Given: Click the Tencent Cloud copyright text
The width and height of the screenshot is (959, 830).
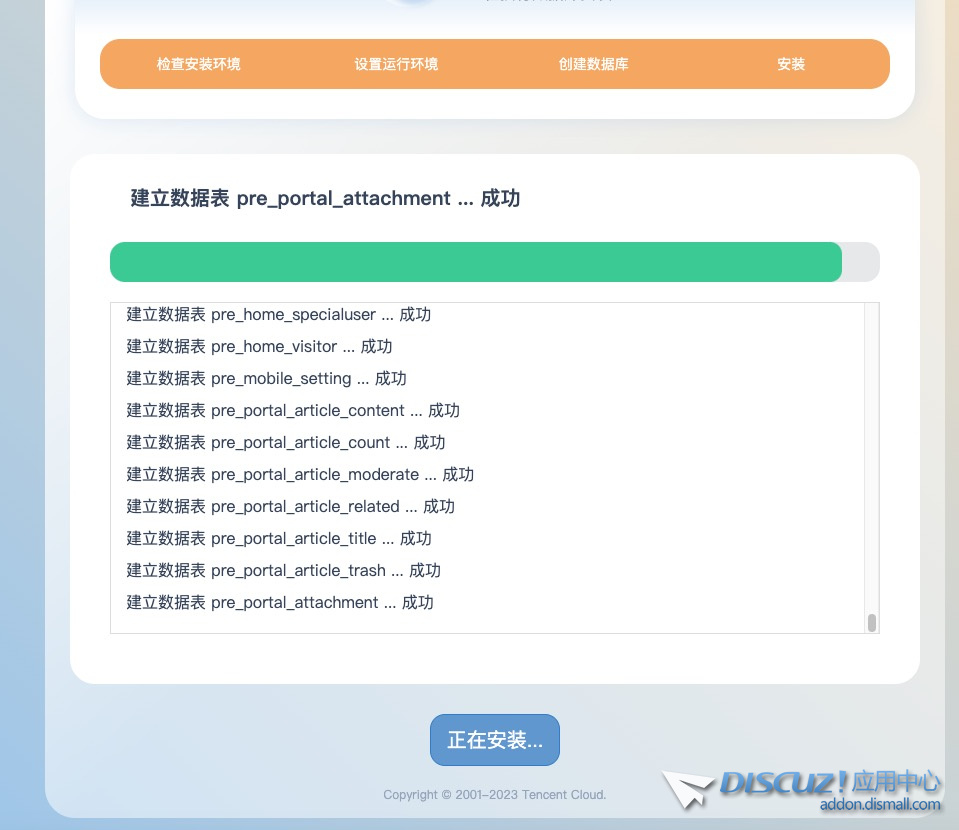Looking at the screenshot, I should pos(494,795).
